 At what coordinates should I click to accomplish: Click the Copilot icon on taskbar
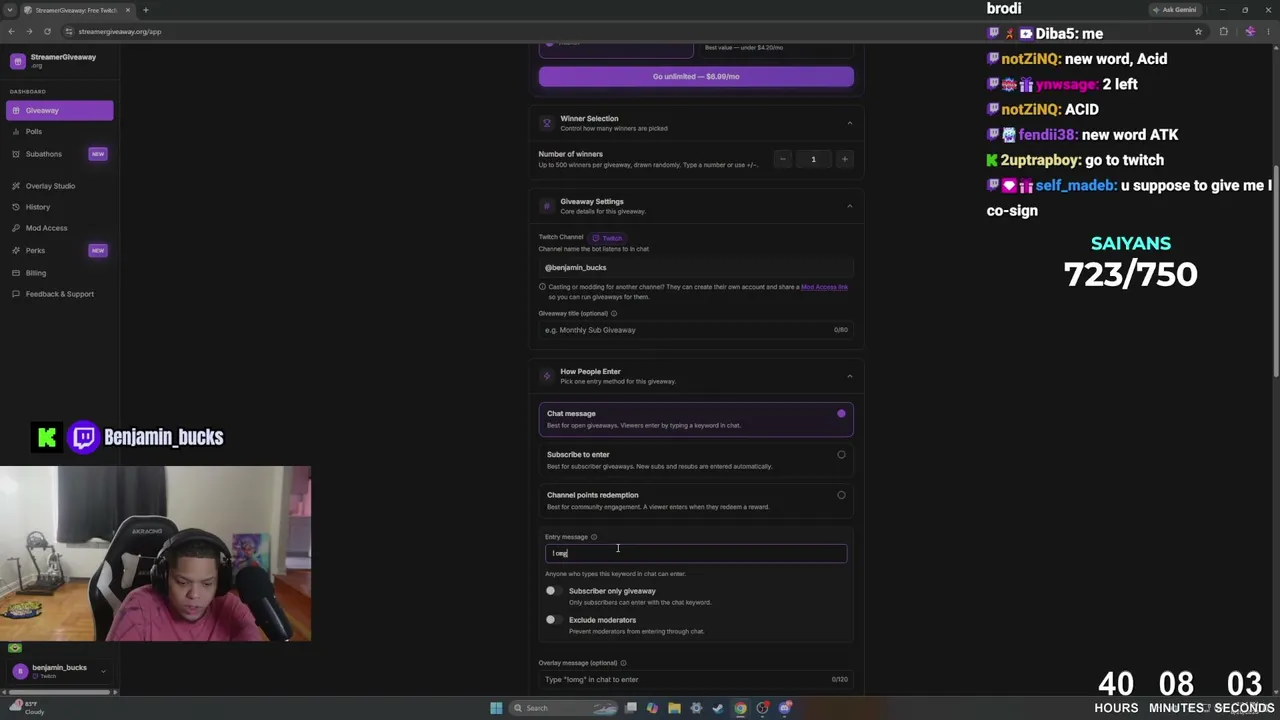click(x=652, y=708)
